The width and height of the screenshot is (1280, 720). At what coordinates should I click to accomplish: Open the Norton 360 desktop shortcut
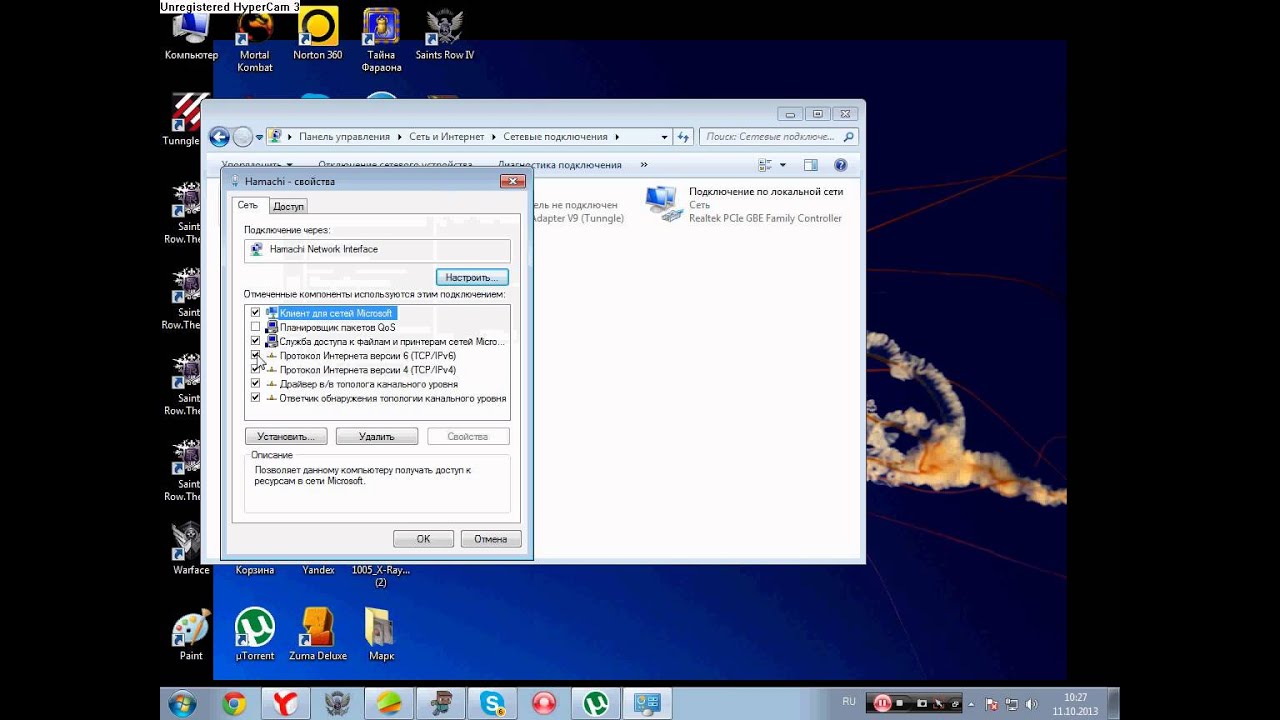318,36
